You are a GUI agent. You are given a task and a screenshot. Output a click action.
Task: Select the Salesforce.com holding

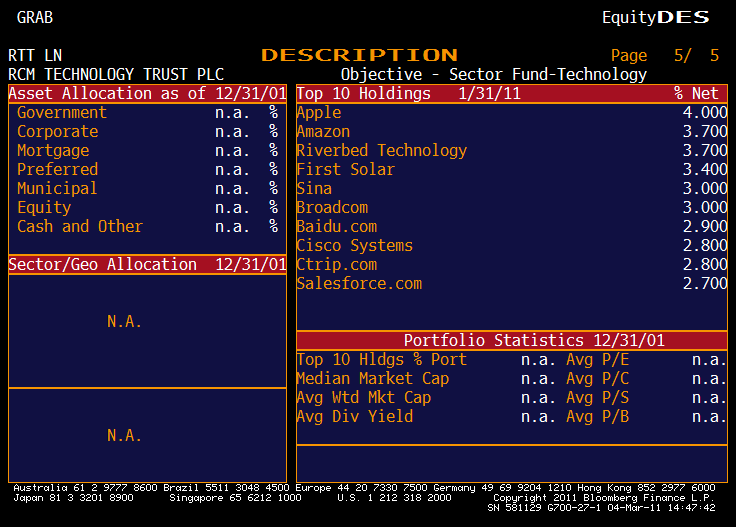click(x=359, y=284)
